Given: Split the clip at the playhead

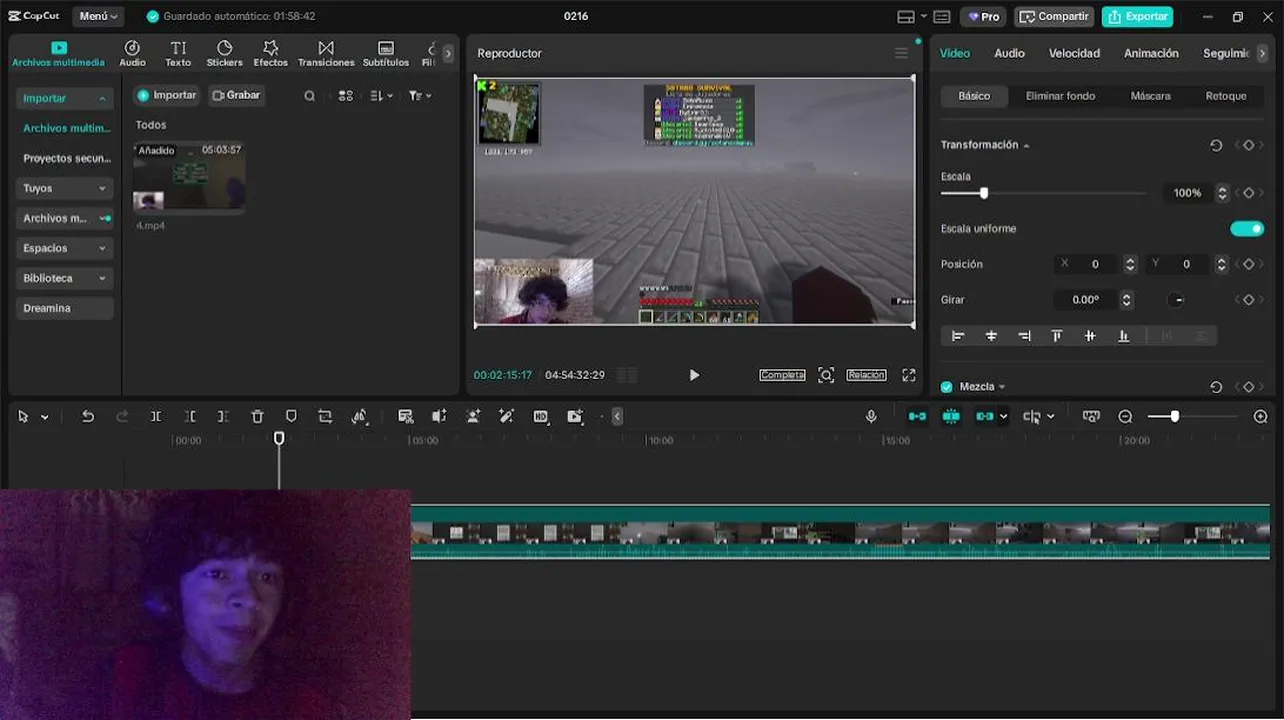Looking at the screenshot, I should click(x=156, y=417).
